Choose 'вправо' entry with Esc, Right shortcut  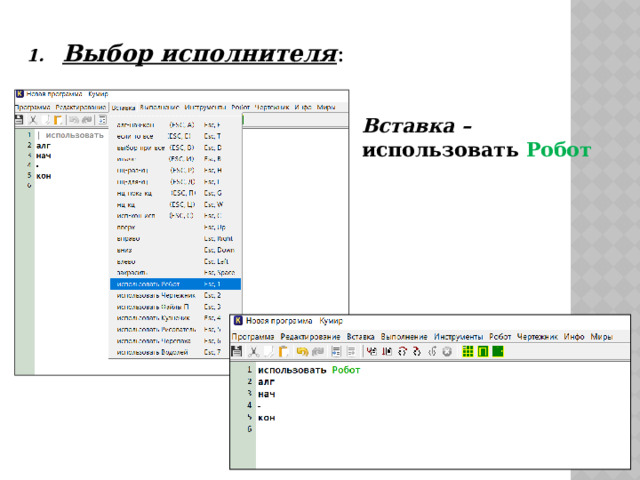[176, 238]
